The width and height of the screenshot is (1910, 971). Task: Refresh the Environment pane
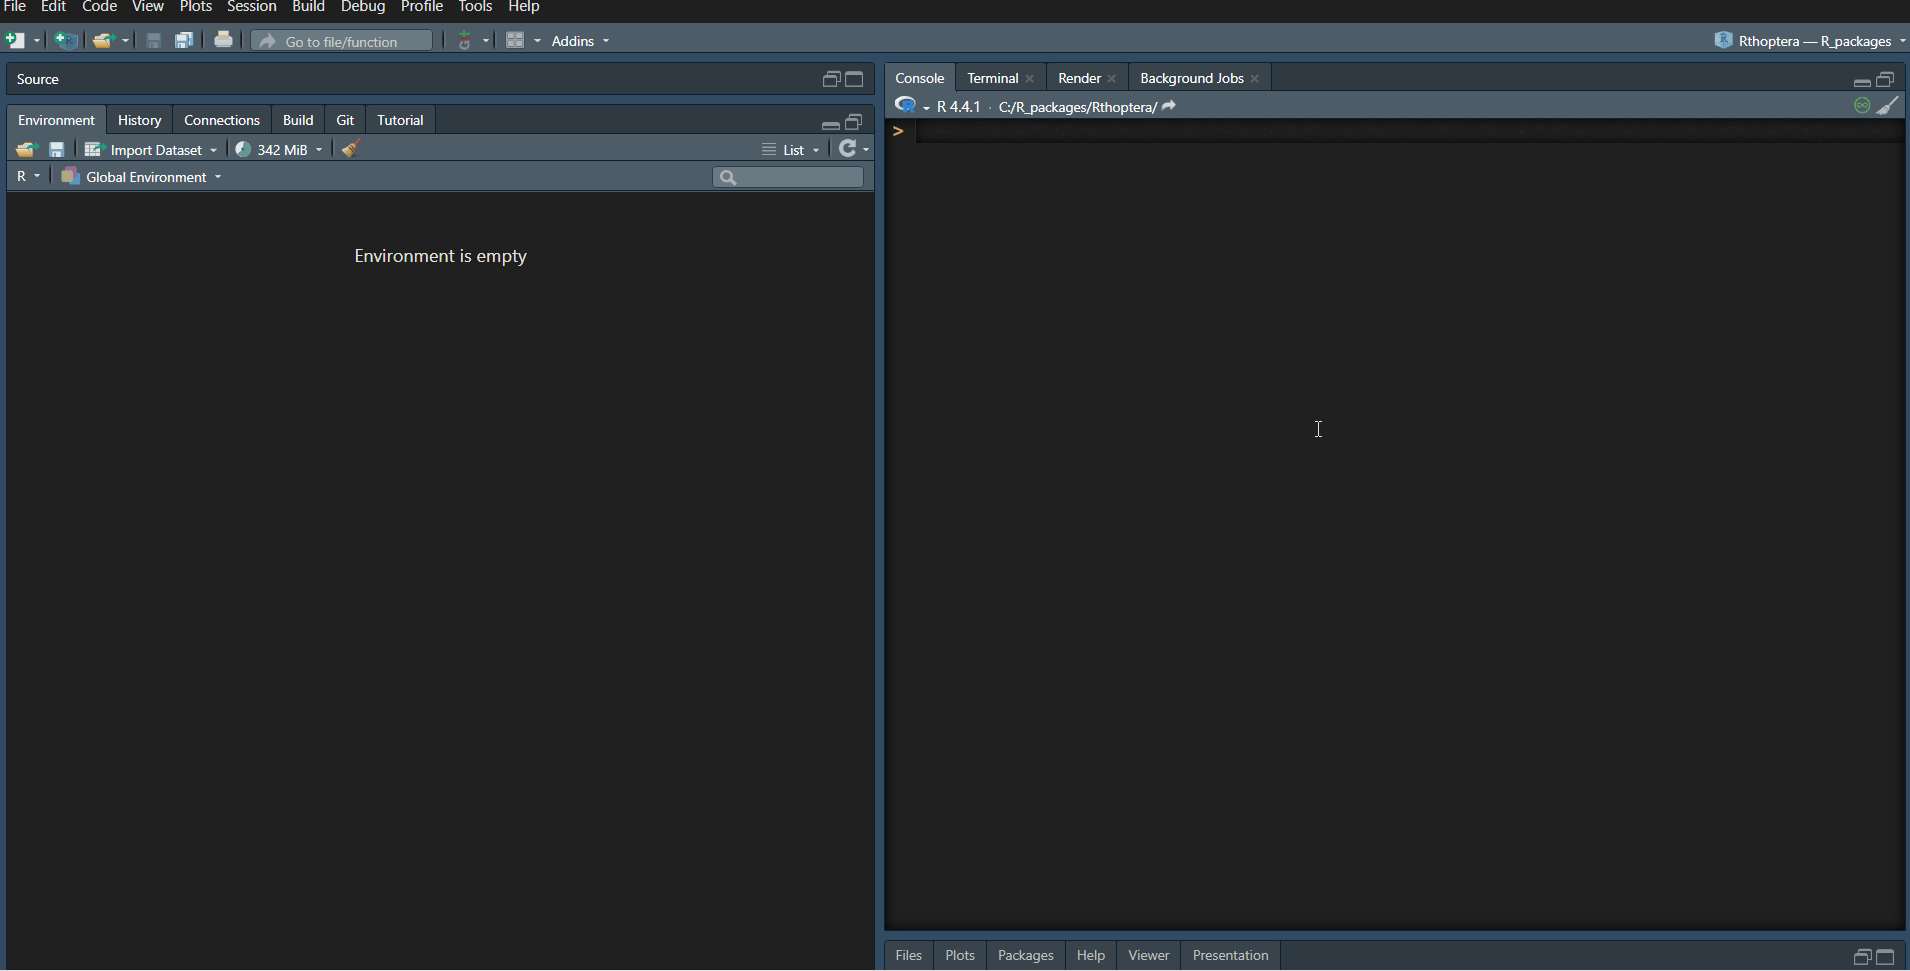coord(847,149)
